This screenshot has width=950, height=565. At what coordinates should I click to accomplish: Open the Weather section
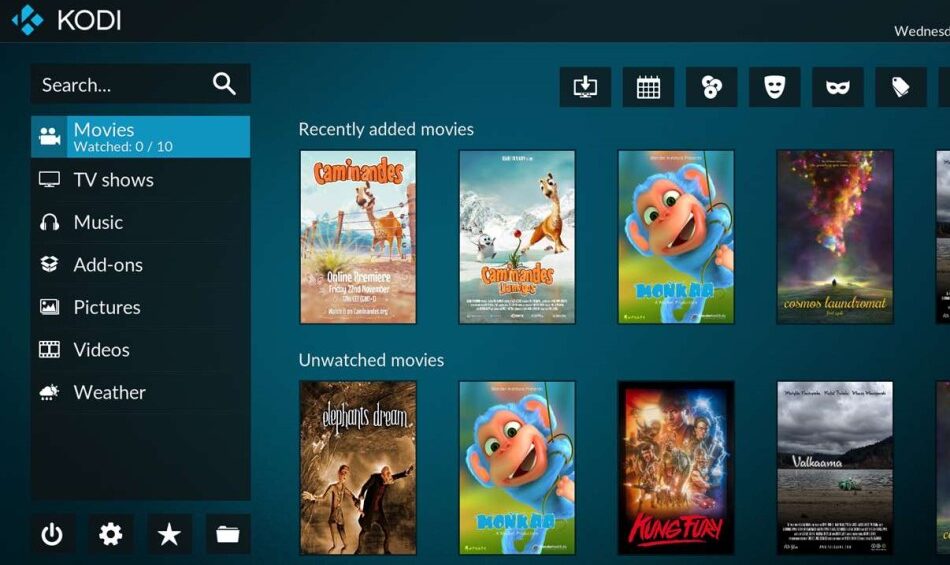[141, 392]
